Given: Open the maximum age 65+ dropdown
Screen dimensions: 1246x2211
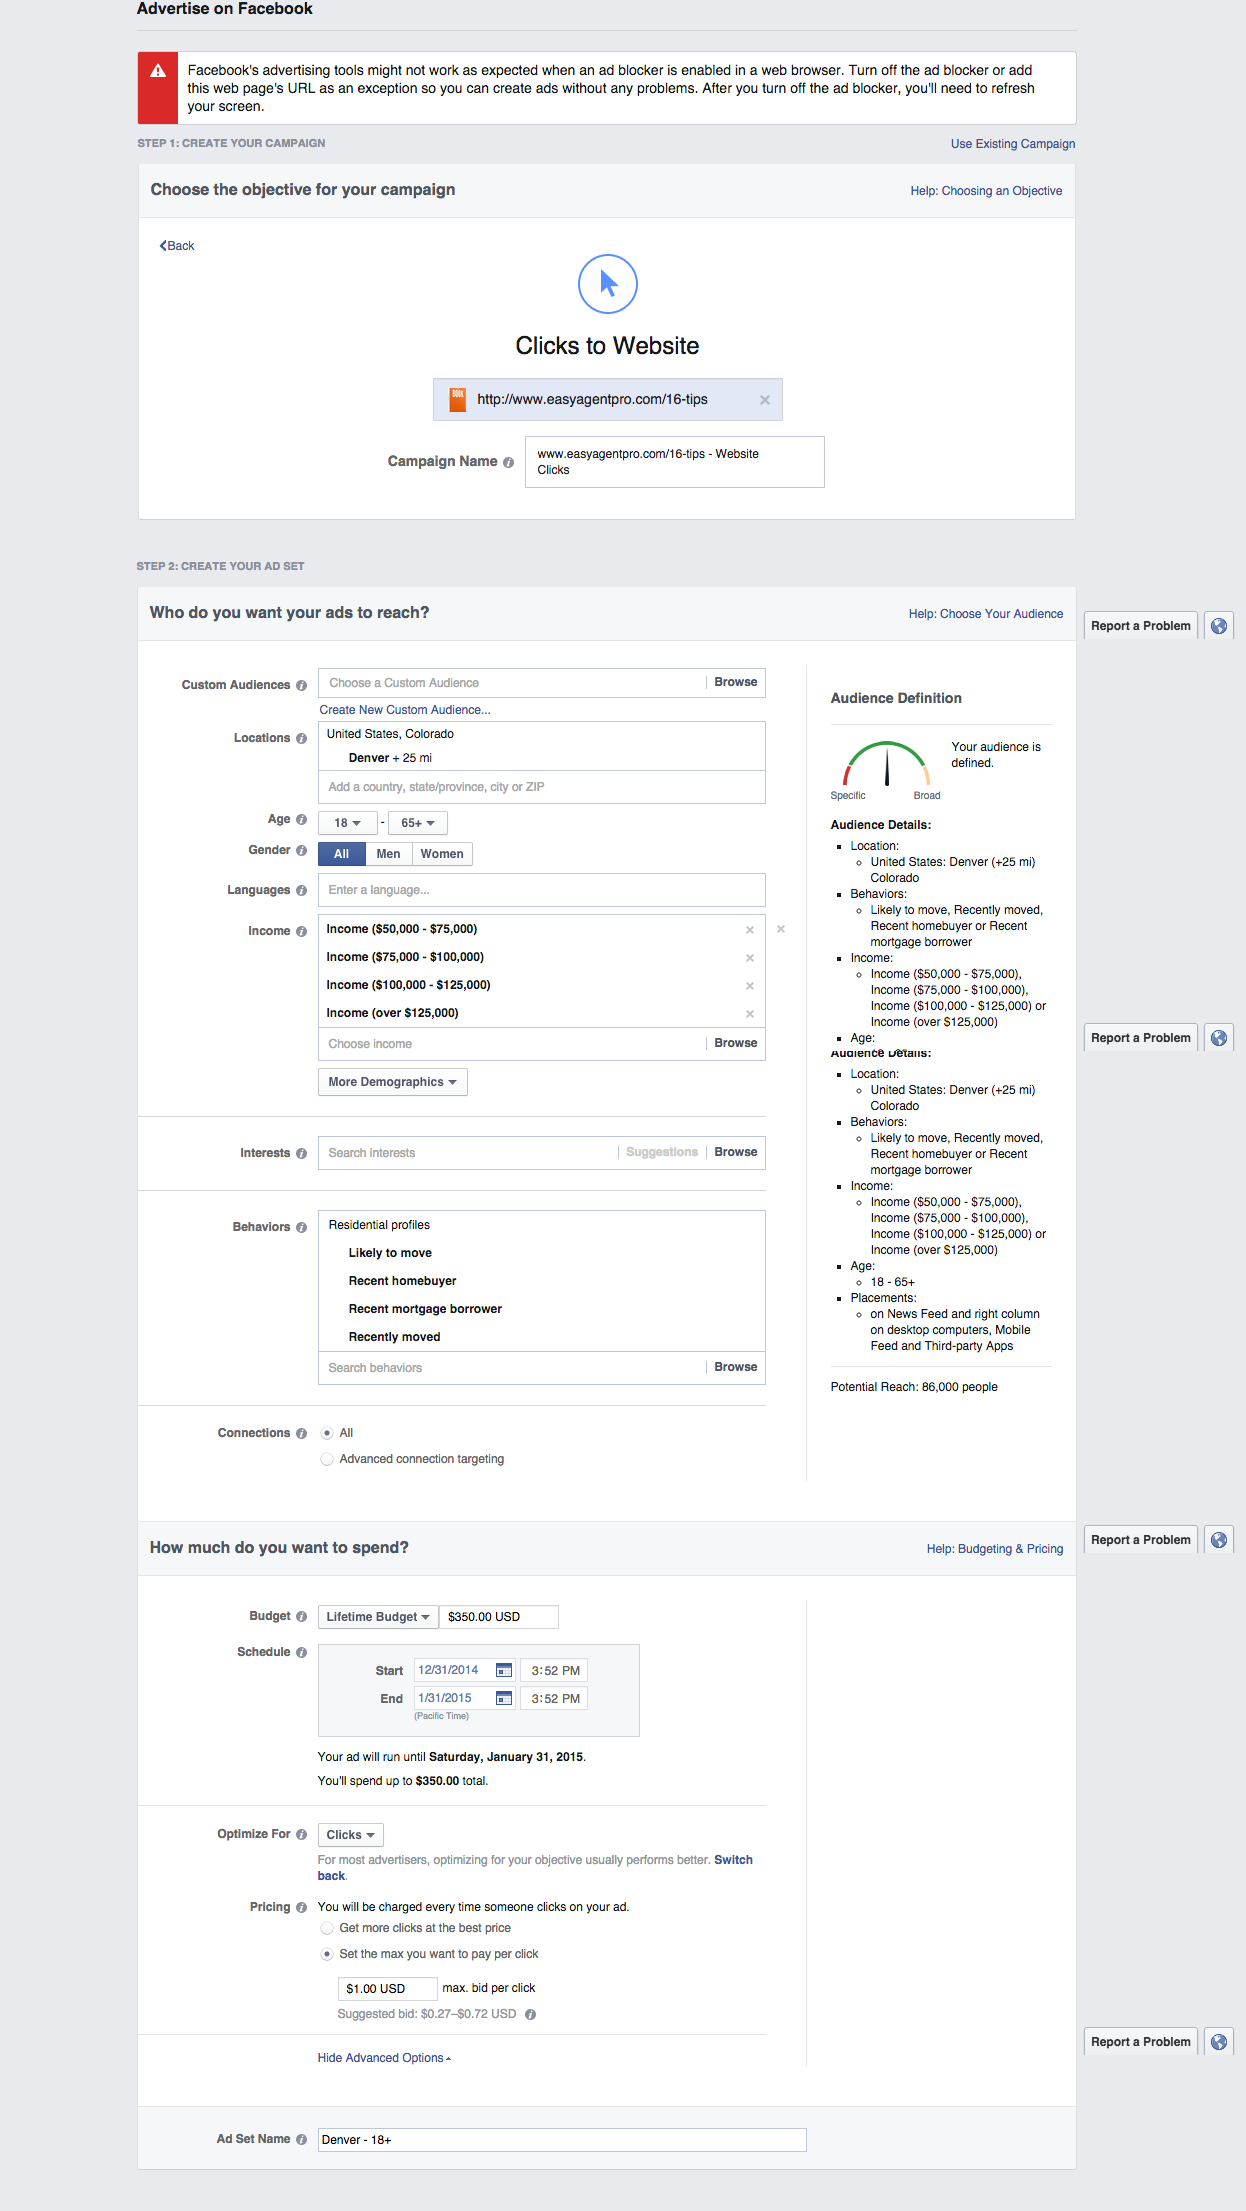Looking at the screenshot, I should [x=418, y=823].
